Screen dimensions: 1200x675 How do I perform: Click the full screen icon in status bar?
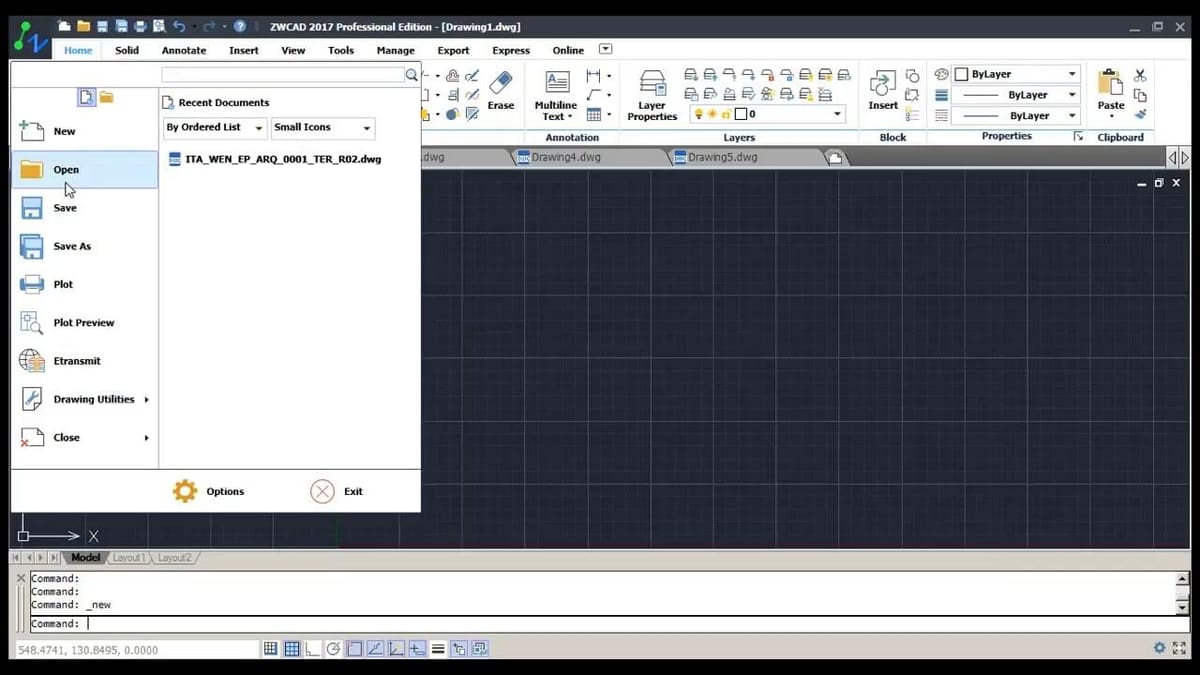click(x=1179, y=648)
